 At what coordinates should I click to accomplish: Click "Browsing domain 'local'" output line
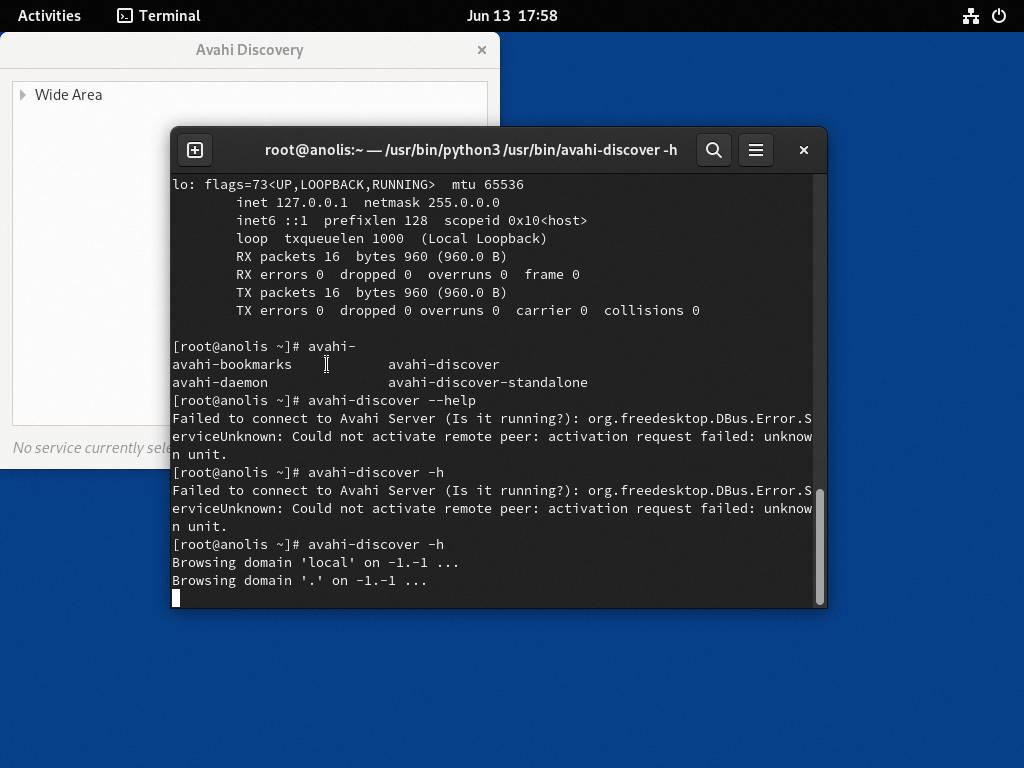(315, 562)
